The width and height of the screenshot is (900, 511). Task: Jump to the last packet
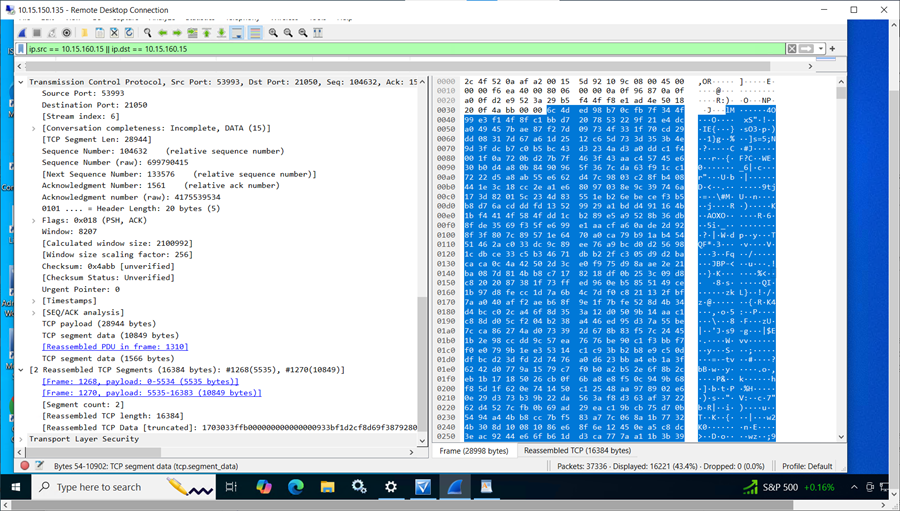point(222,33)
